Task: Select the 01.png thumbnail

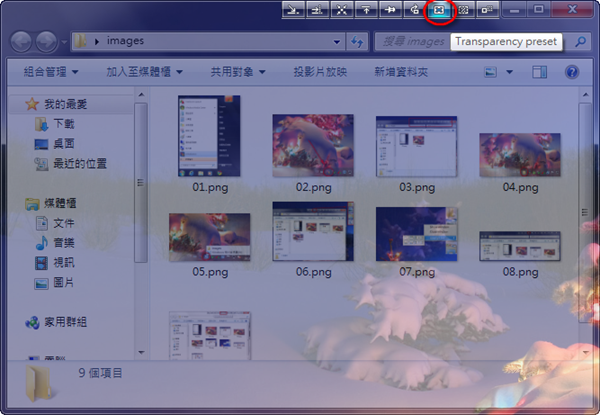Action: pos(209,136)
